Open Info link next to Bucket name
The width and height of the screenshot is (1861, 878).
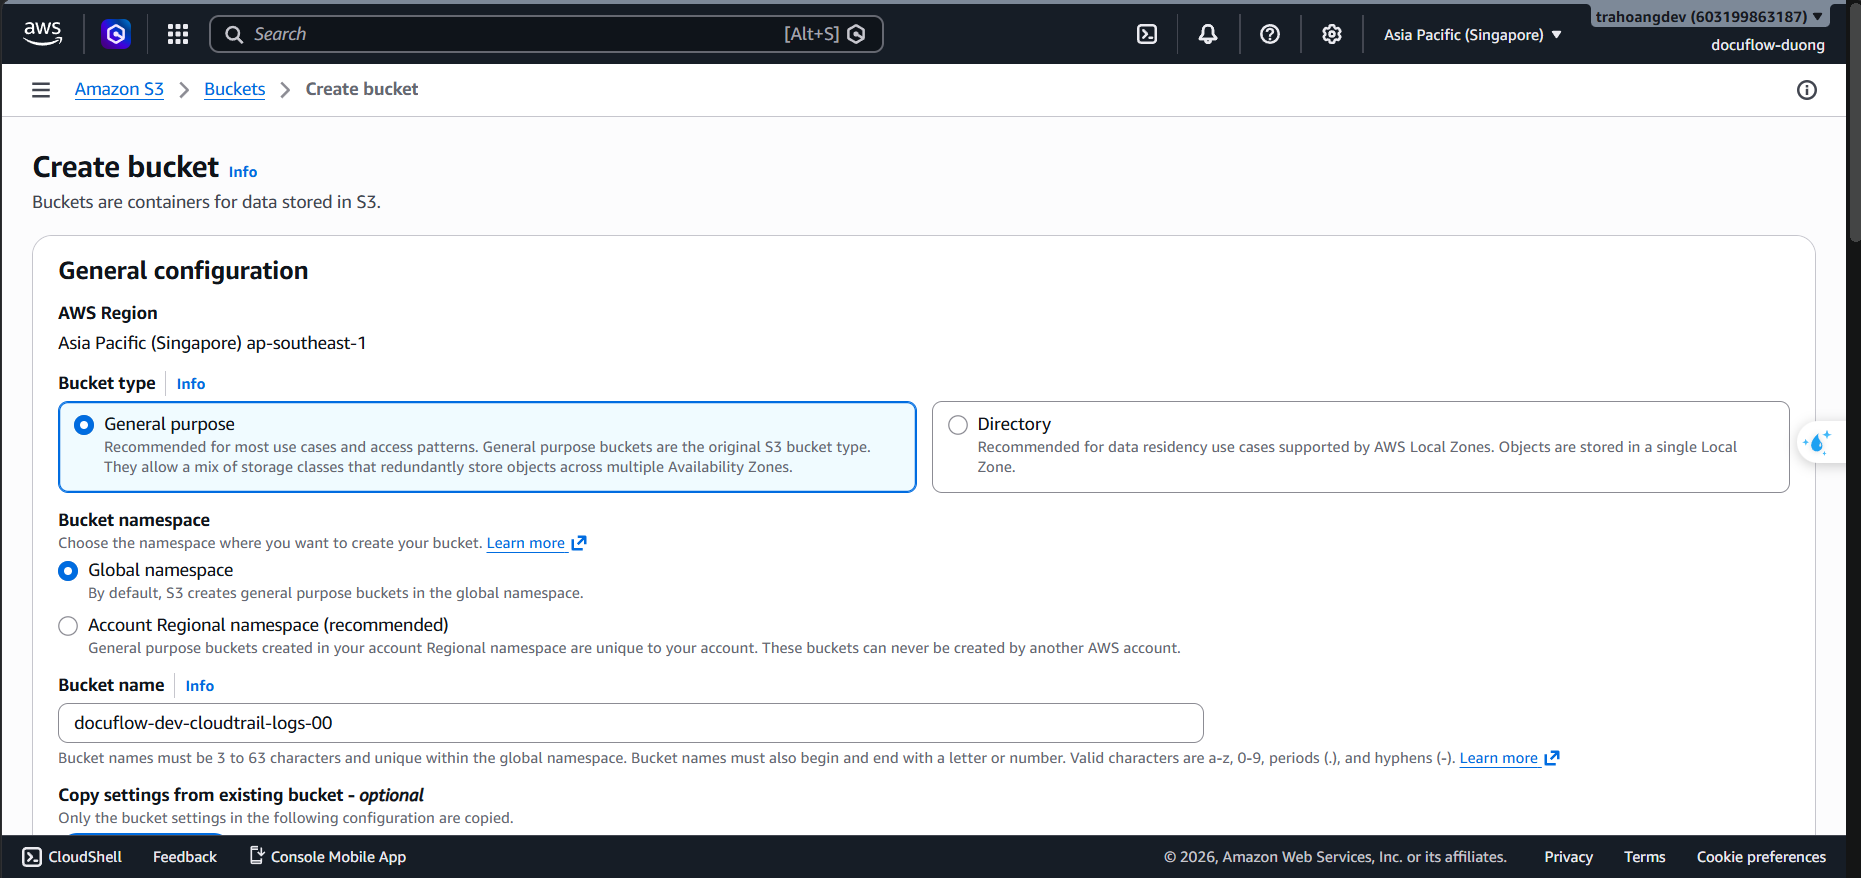click(x=200, y=686)
